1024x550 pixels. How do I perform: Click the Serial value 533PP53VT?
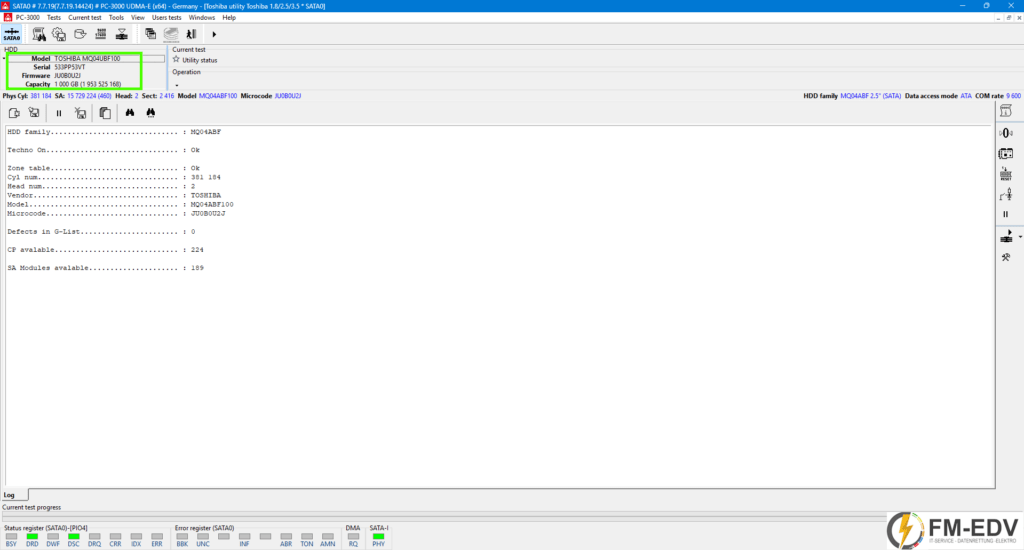pyautogui.click(x=70, y=67)
